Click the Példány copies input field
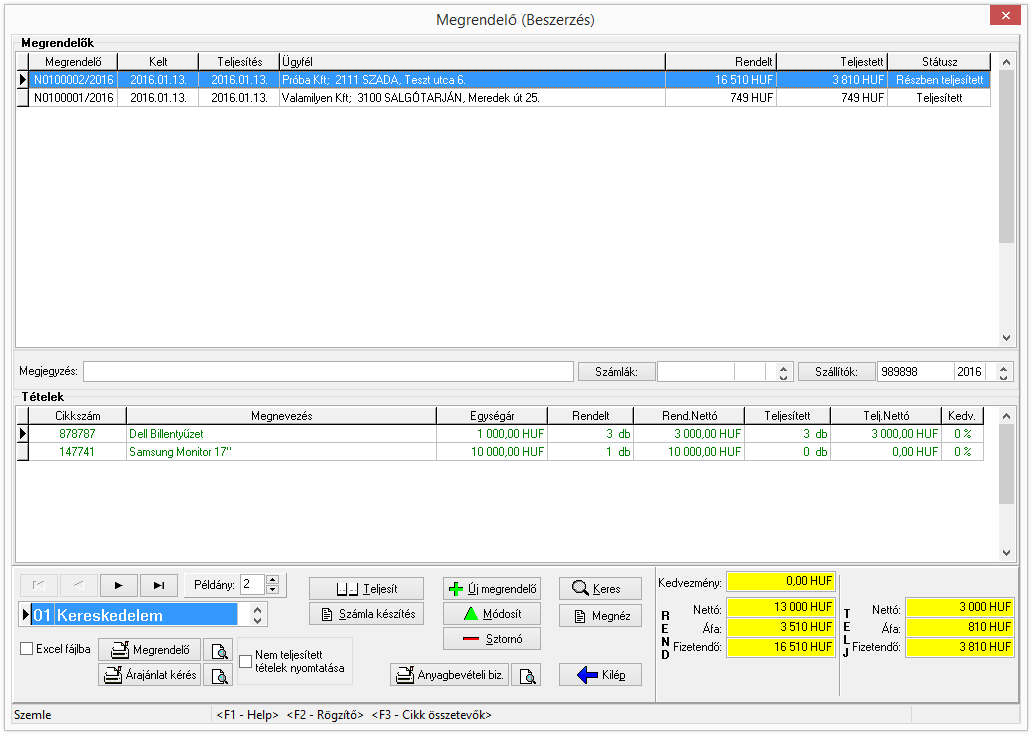 click(x=252, y=584)
